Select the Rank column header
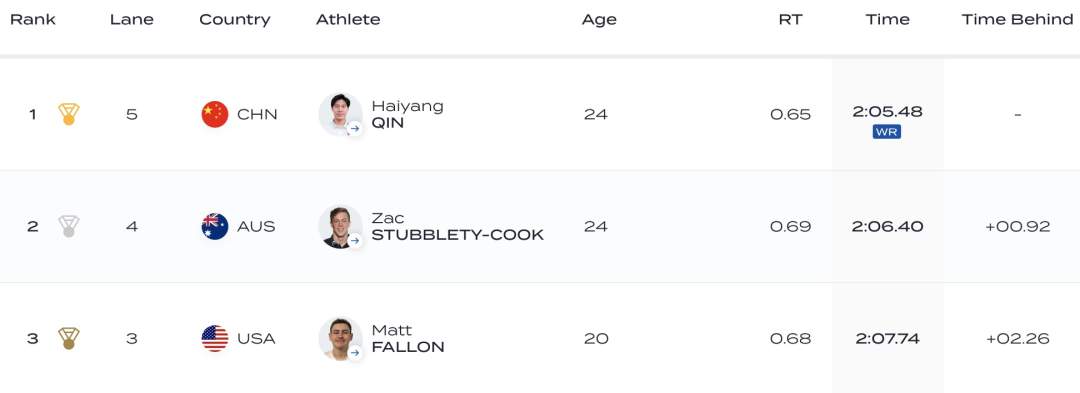This screenshot has width=1080, height=393. (32, 20)
